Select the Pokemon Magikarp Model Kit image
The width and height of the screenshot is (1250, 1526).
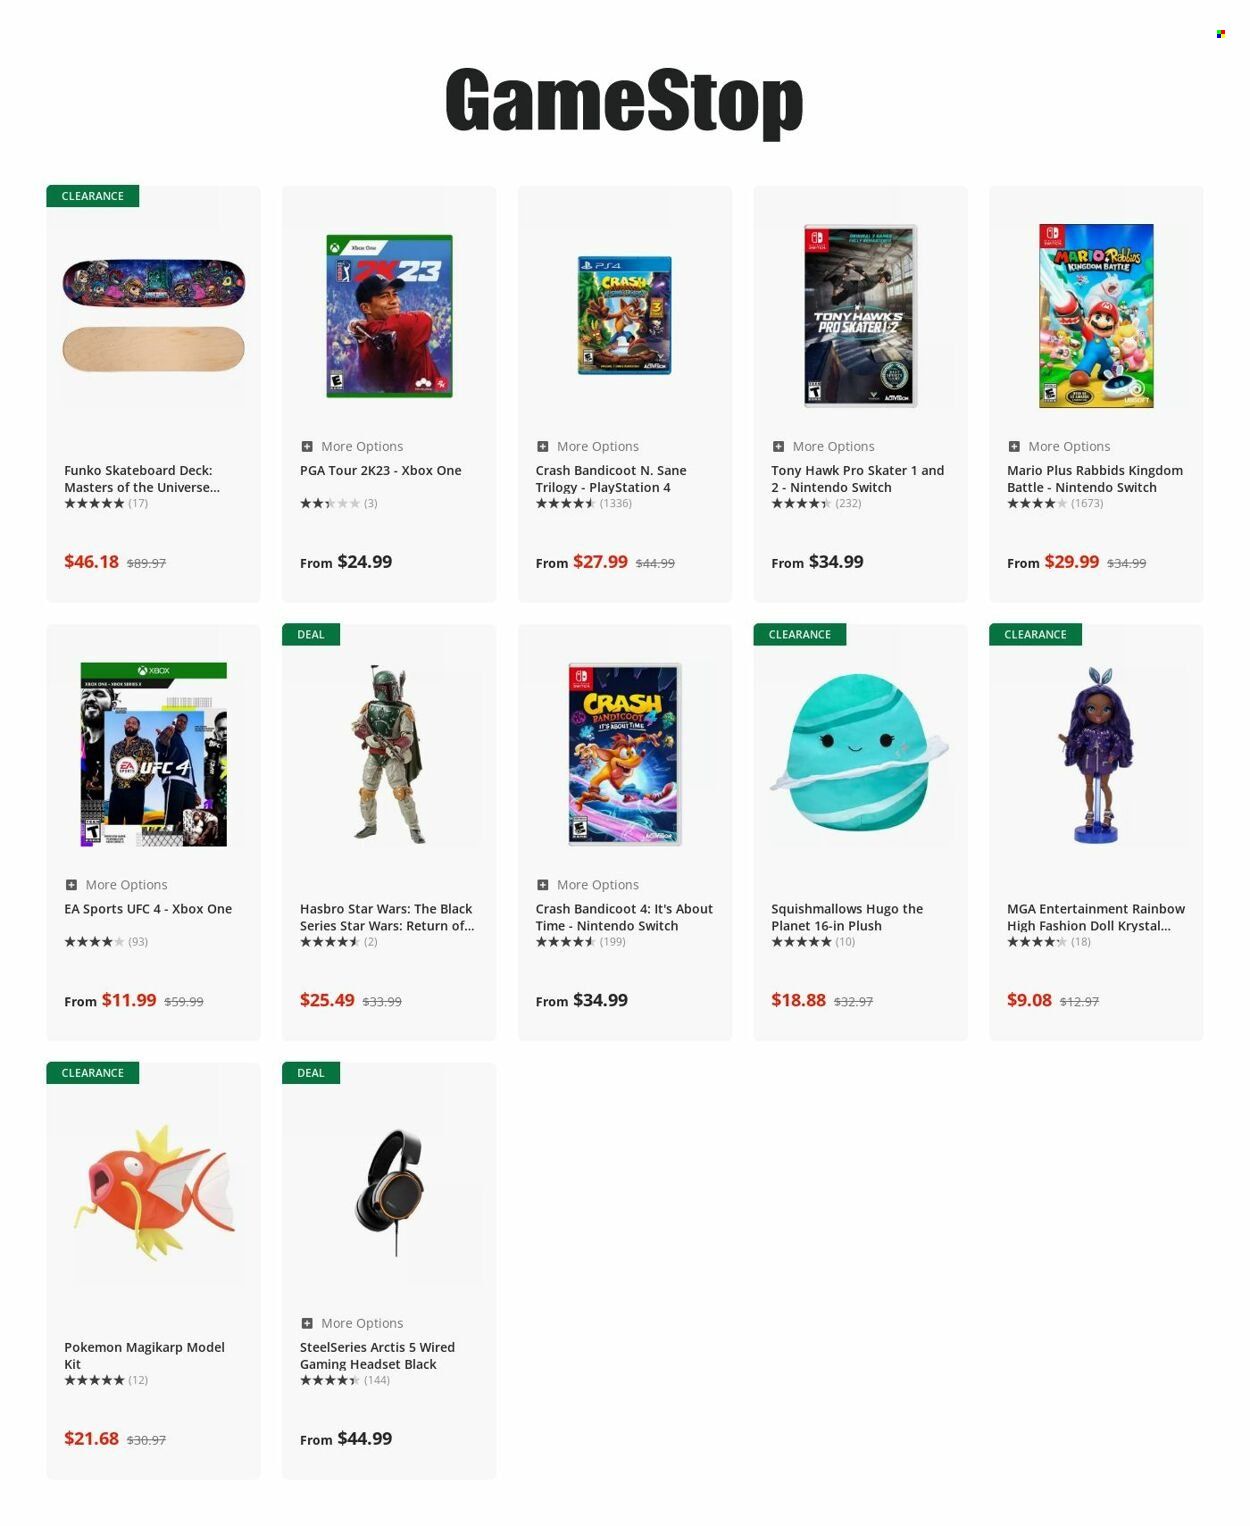pos(153,1192)
